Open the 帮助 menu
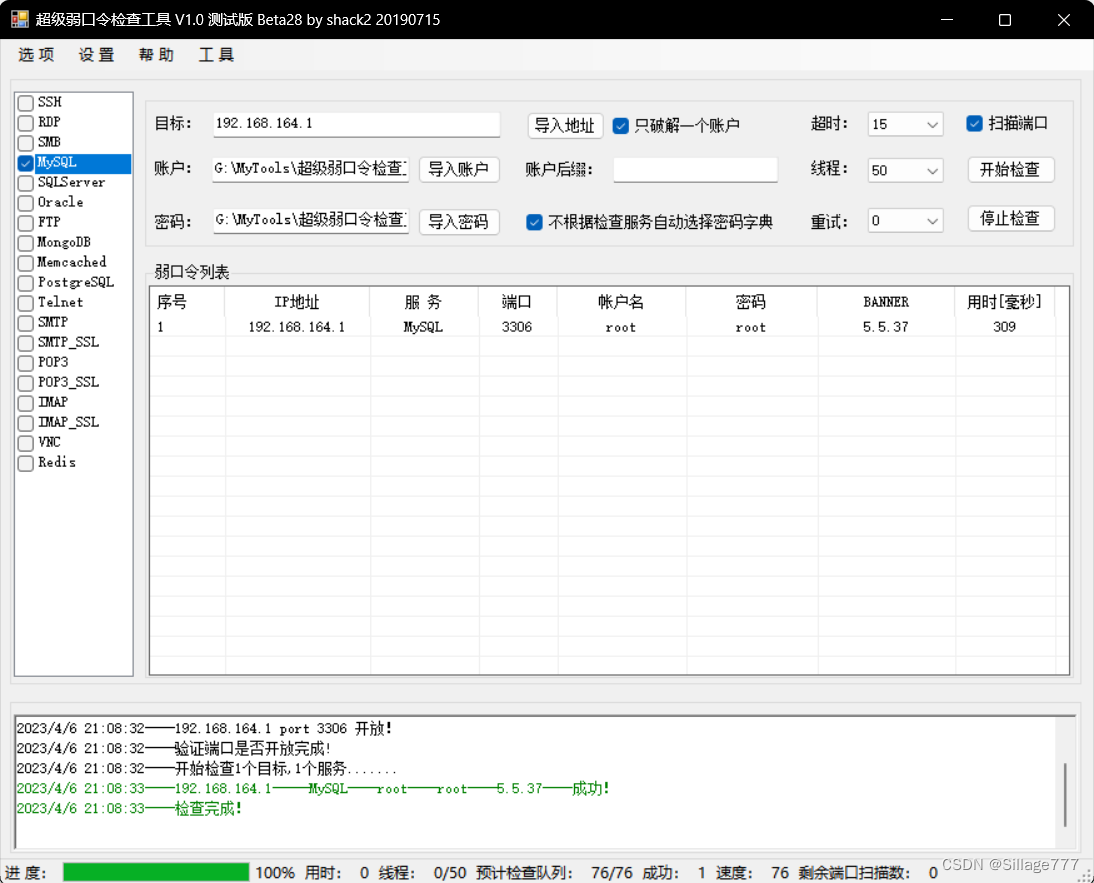The width and height of the screenshot is (1094, 883). pos(156,55)
